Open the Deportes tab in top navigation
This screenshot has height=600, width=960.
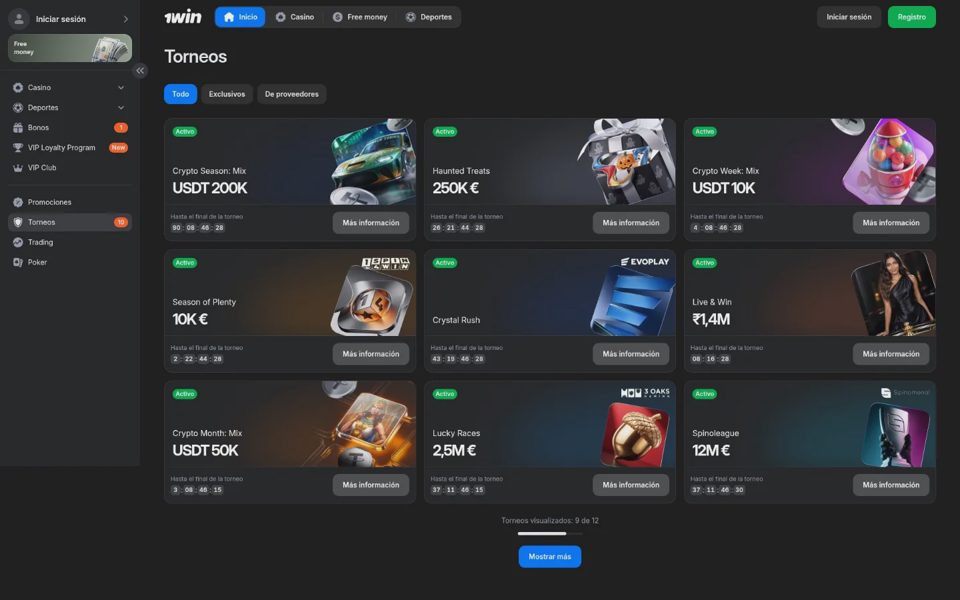coord(429,17)
